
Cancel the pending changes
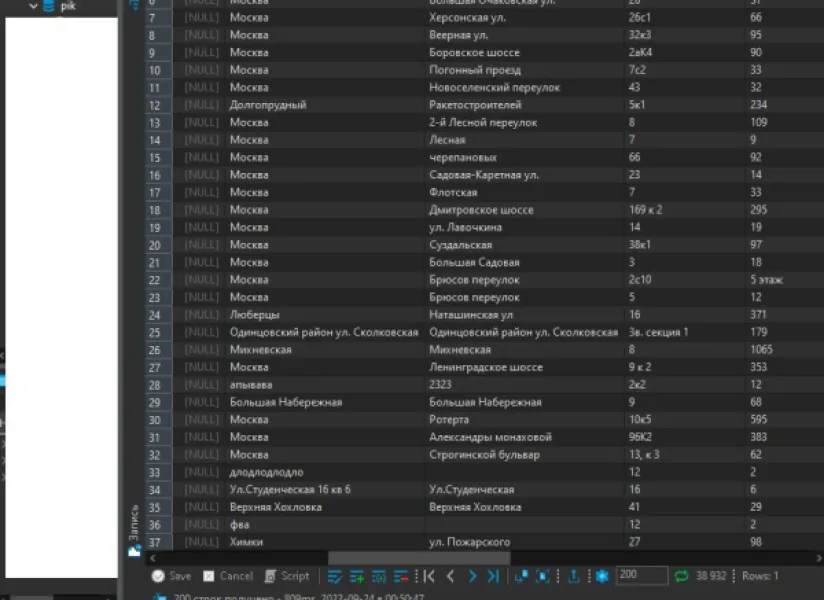(x=228, y=576)
